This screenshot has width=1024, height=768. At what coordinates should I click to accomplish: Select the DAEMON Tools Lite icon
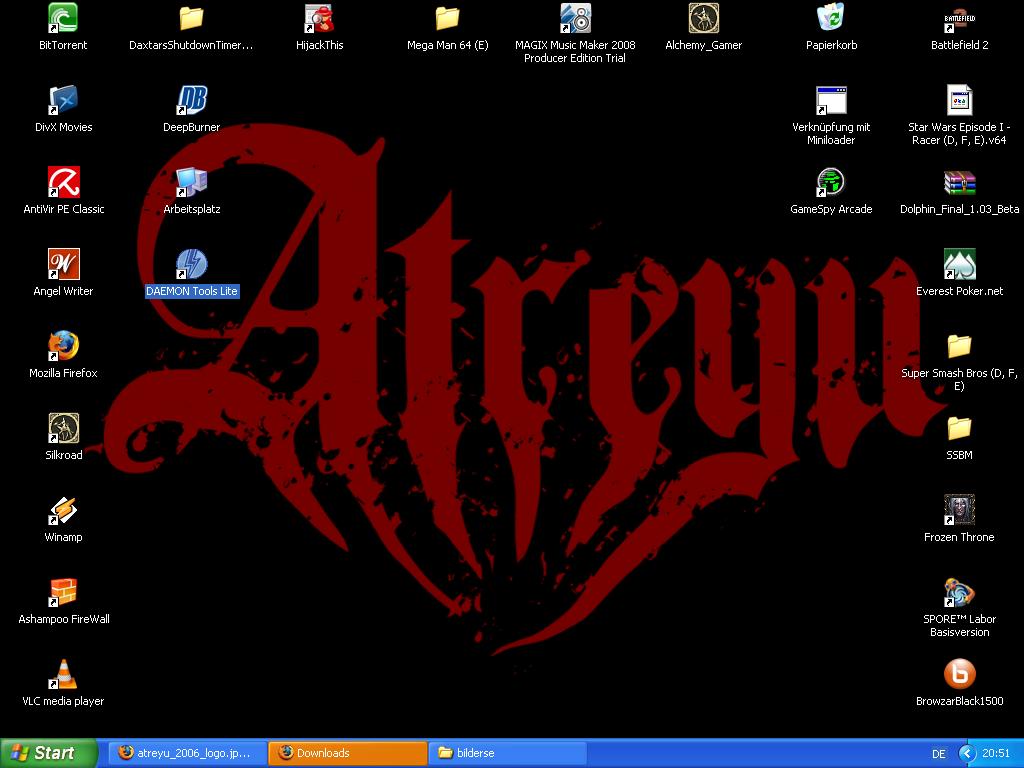(191, 265)
